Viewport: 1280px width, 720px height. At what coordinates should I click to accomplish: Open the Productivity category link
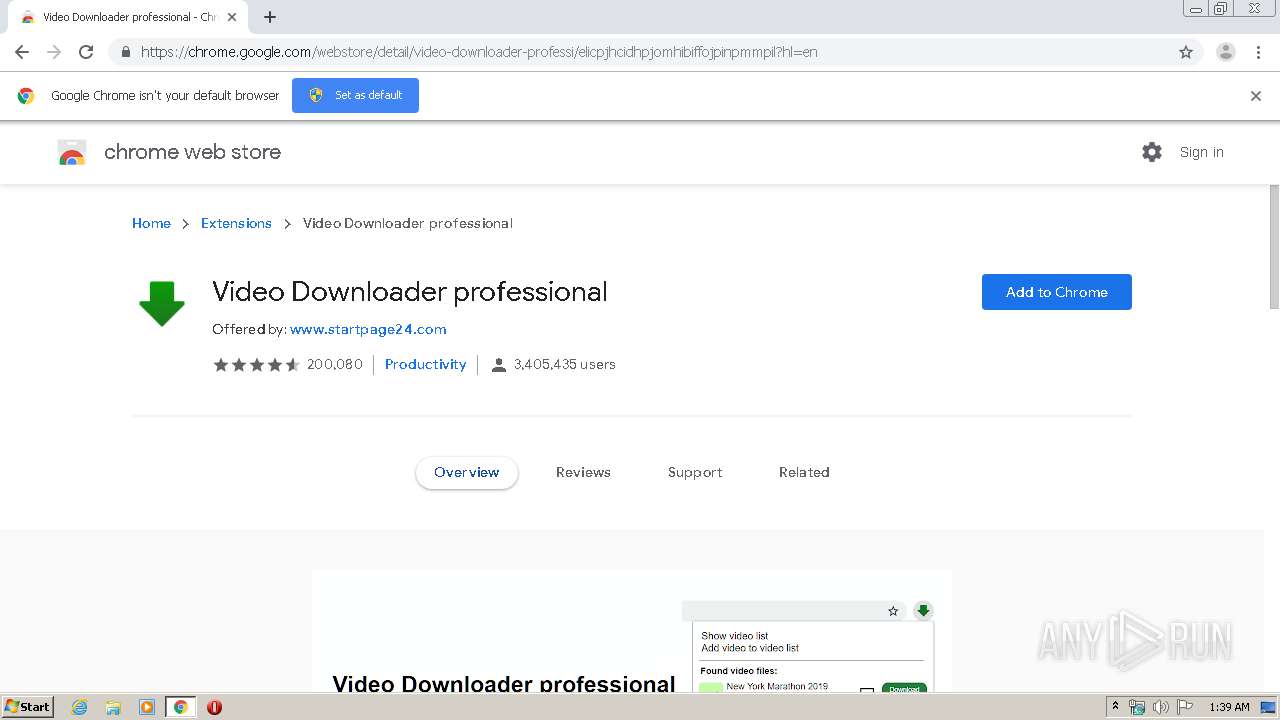(425, 364)
